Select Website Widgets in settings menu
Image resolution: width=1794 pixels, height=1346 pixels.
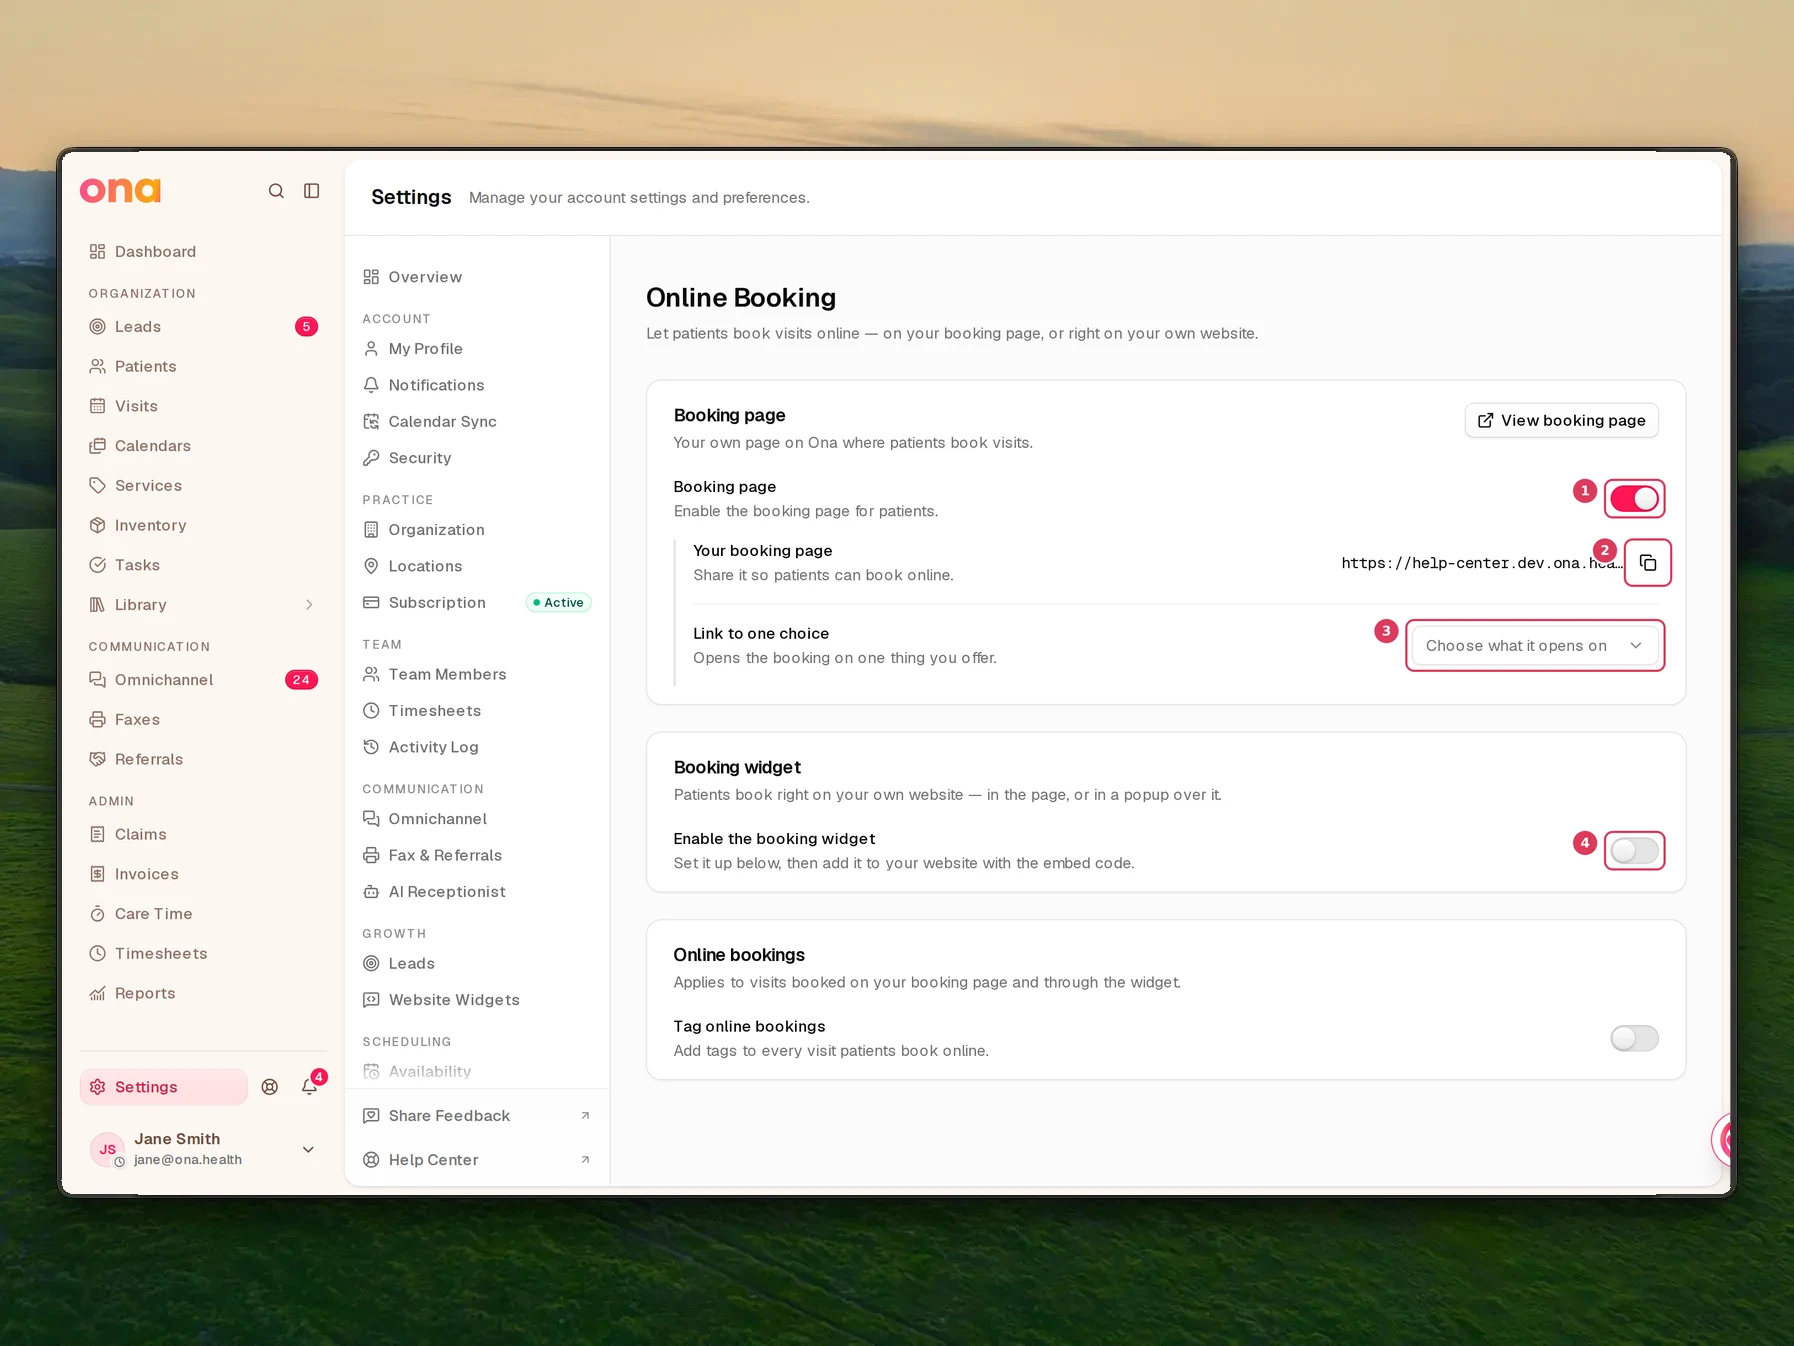(477, 1000)
